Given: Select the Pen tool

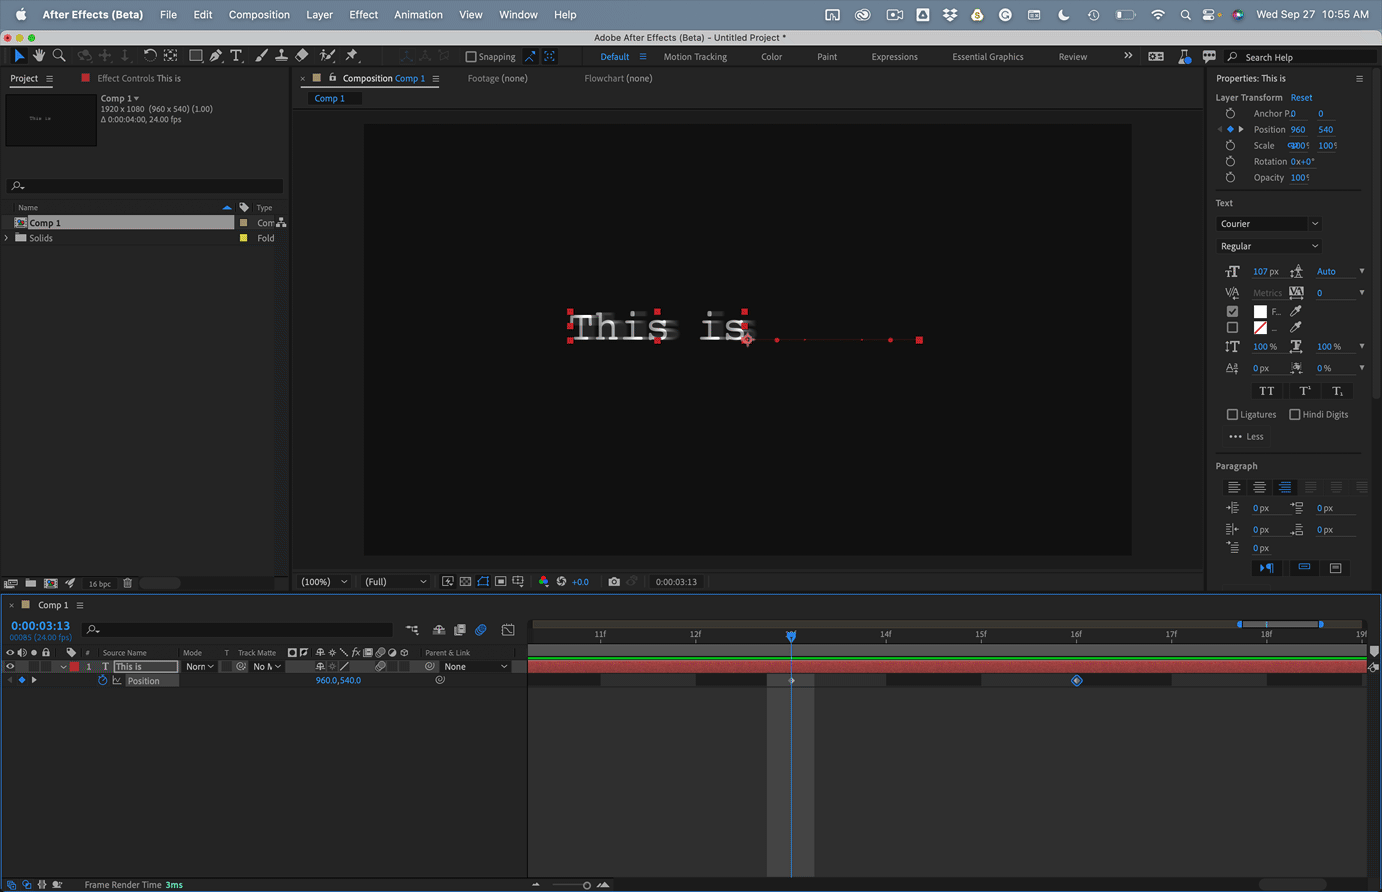Looking at the screenshot, I should pos(216,56).
